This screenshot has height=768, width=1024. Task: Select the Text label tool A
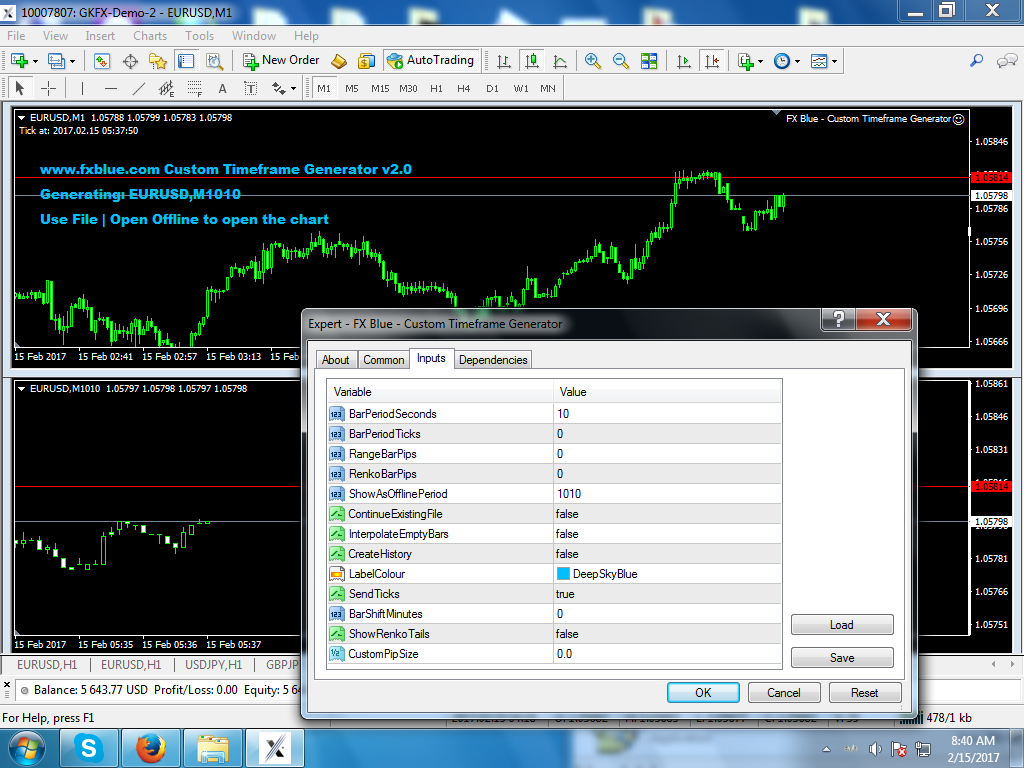[x=223, y=88]
